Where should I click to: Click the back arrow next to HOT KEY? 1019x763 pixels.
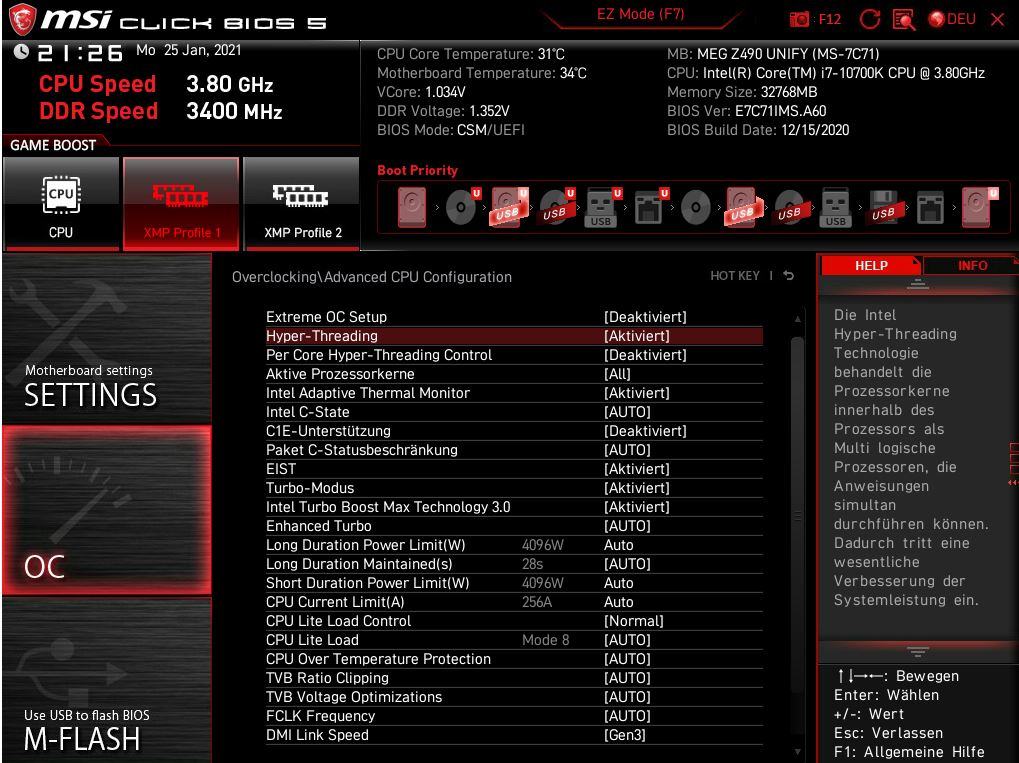point(788,276)
